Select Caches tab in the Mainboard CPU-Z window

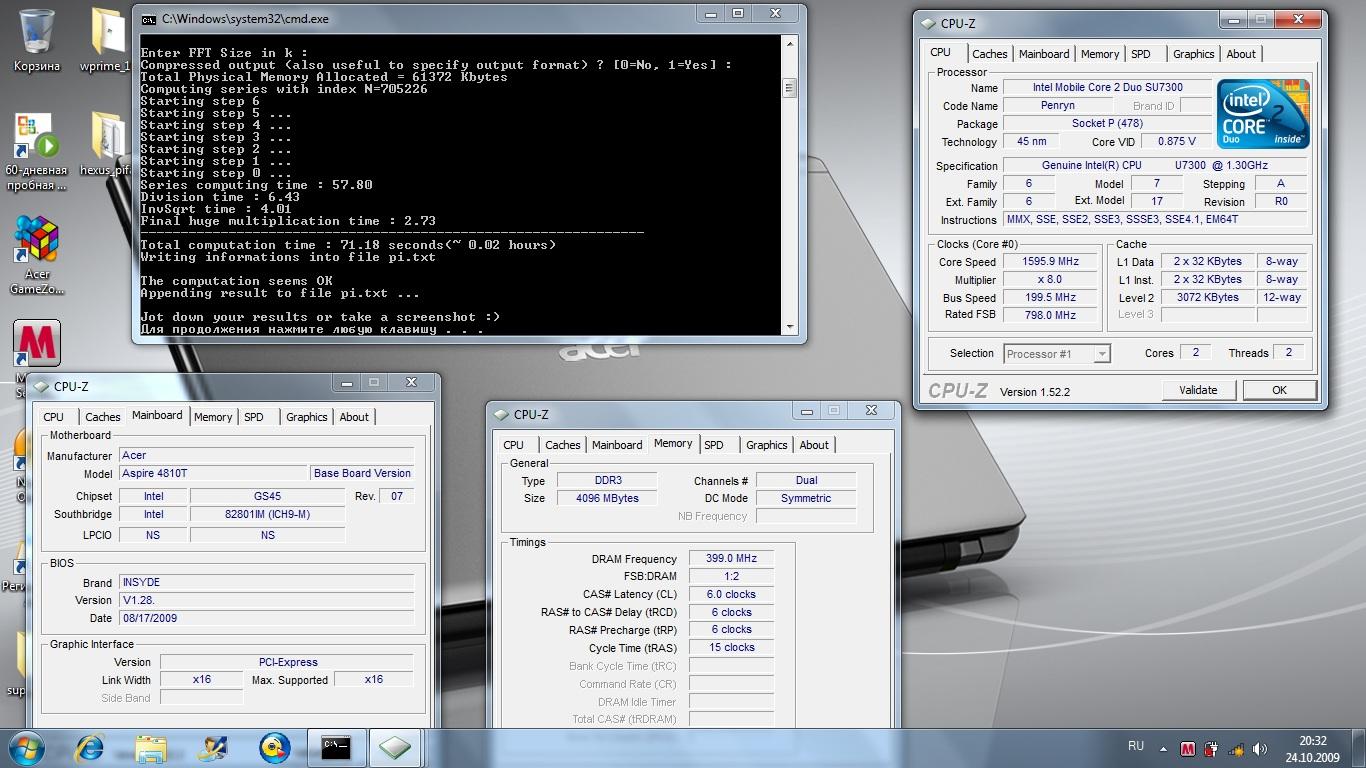click(x=102, y=417)
